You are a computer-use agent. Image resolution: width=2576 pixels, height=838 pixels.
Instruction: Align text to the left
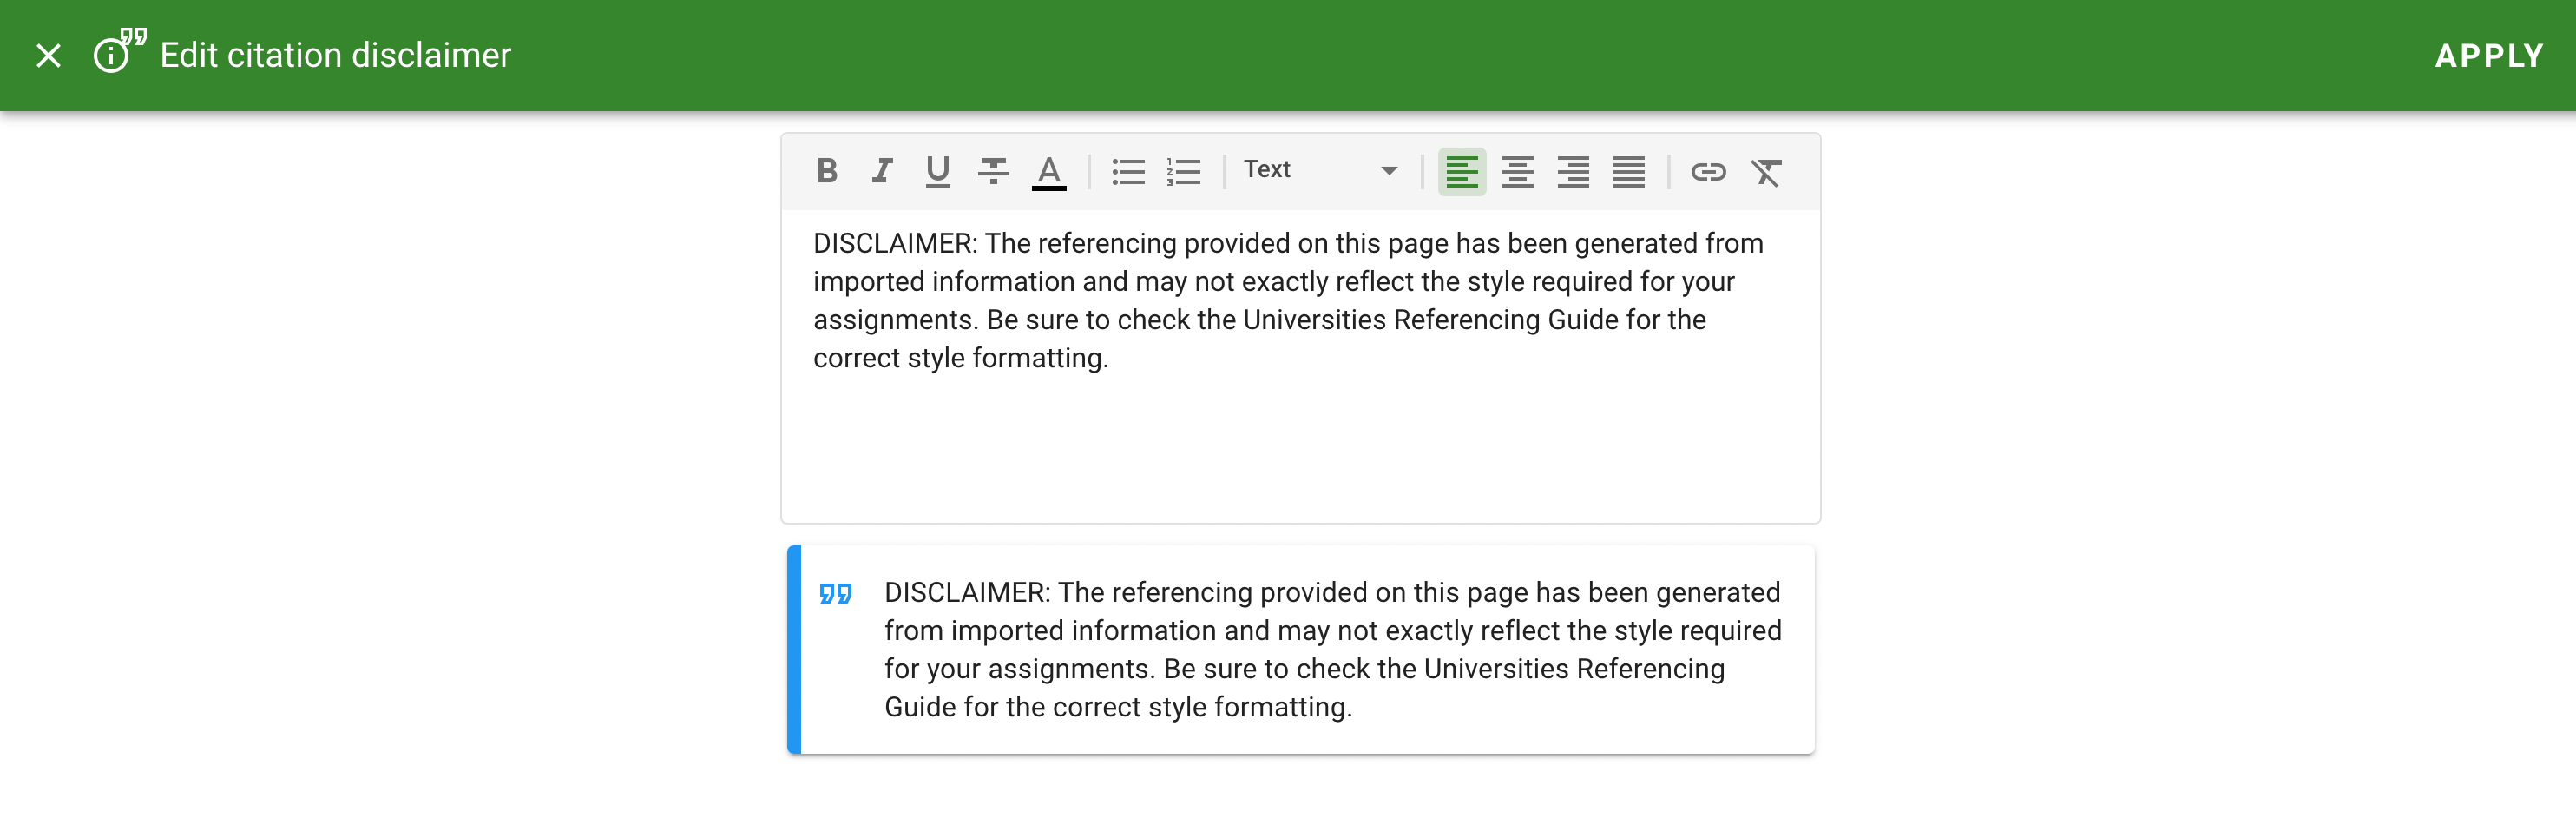pyautogui.click(x=1461, y=171)
